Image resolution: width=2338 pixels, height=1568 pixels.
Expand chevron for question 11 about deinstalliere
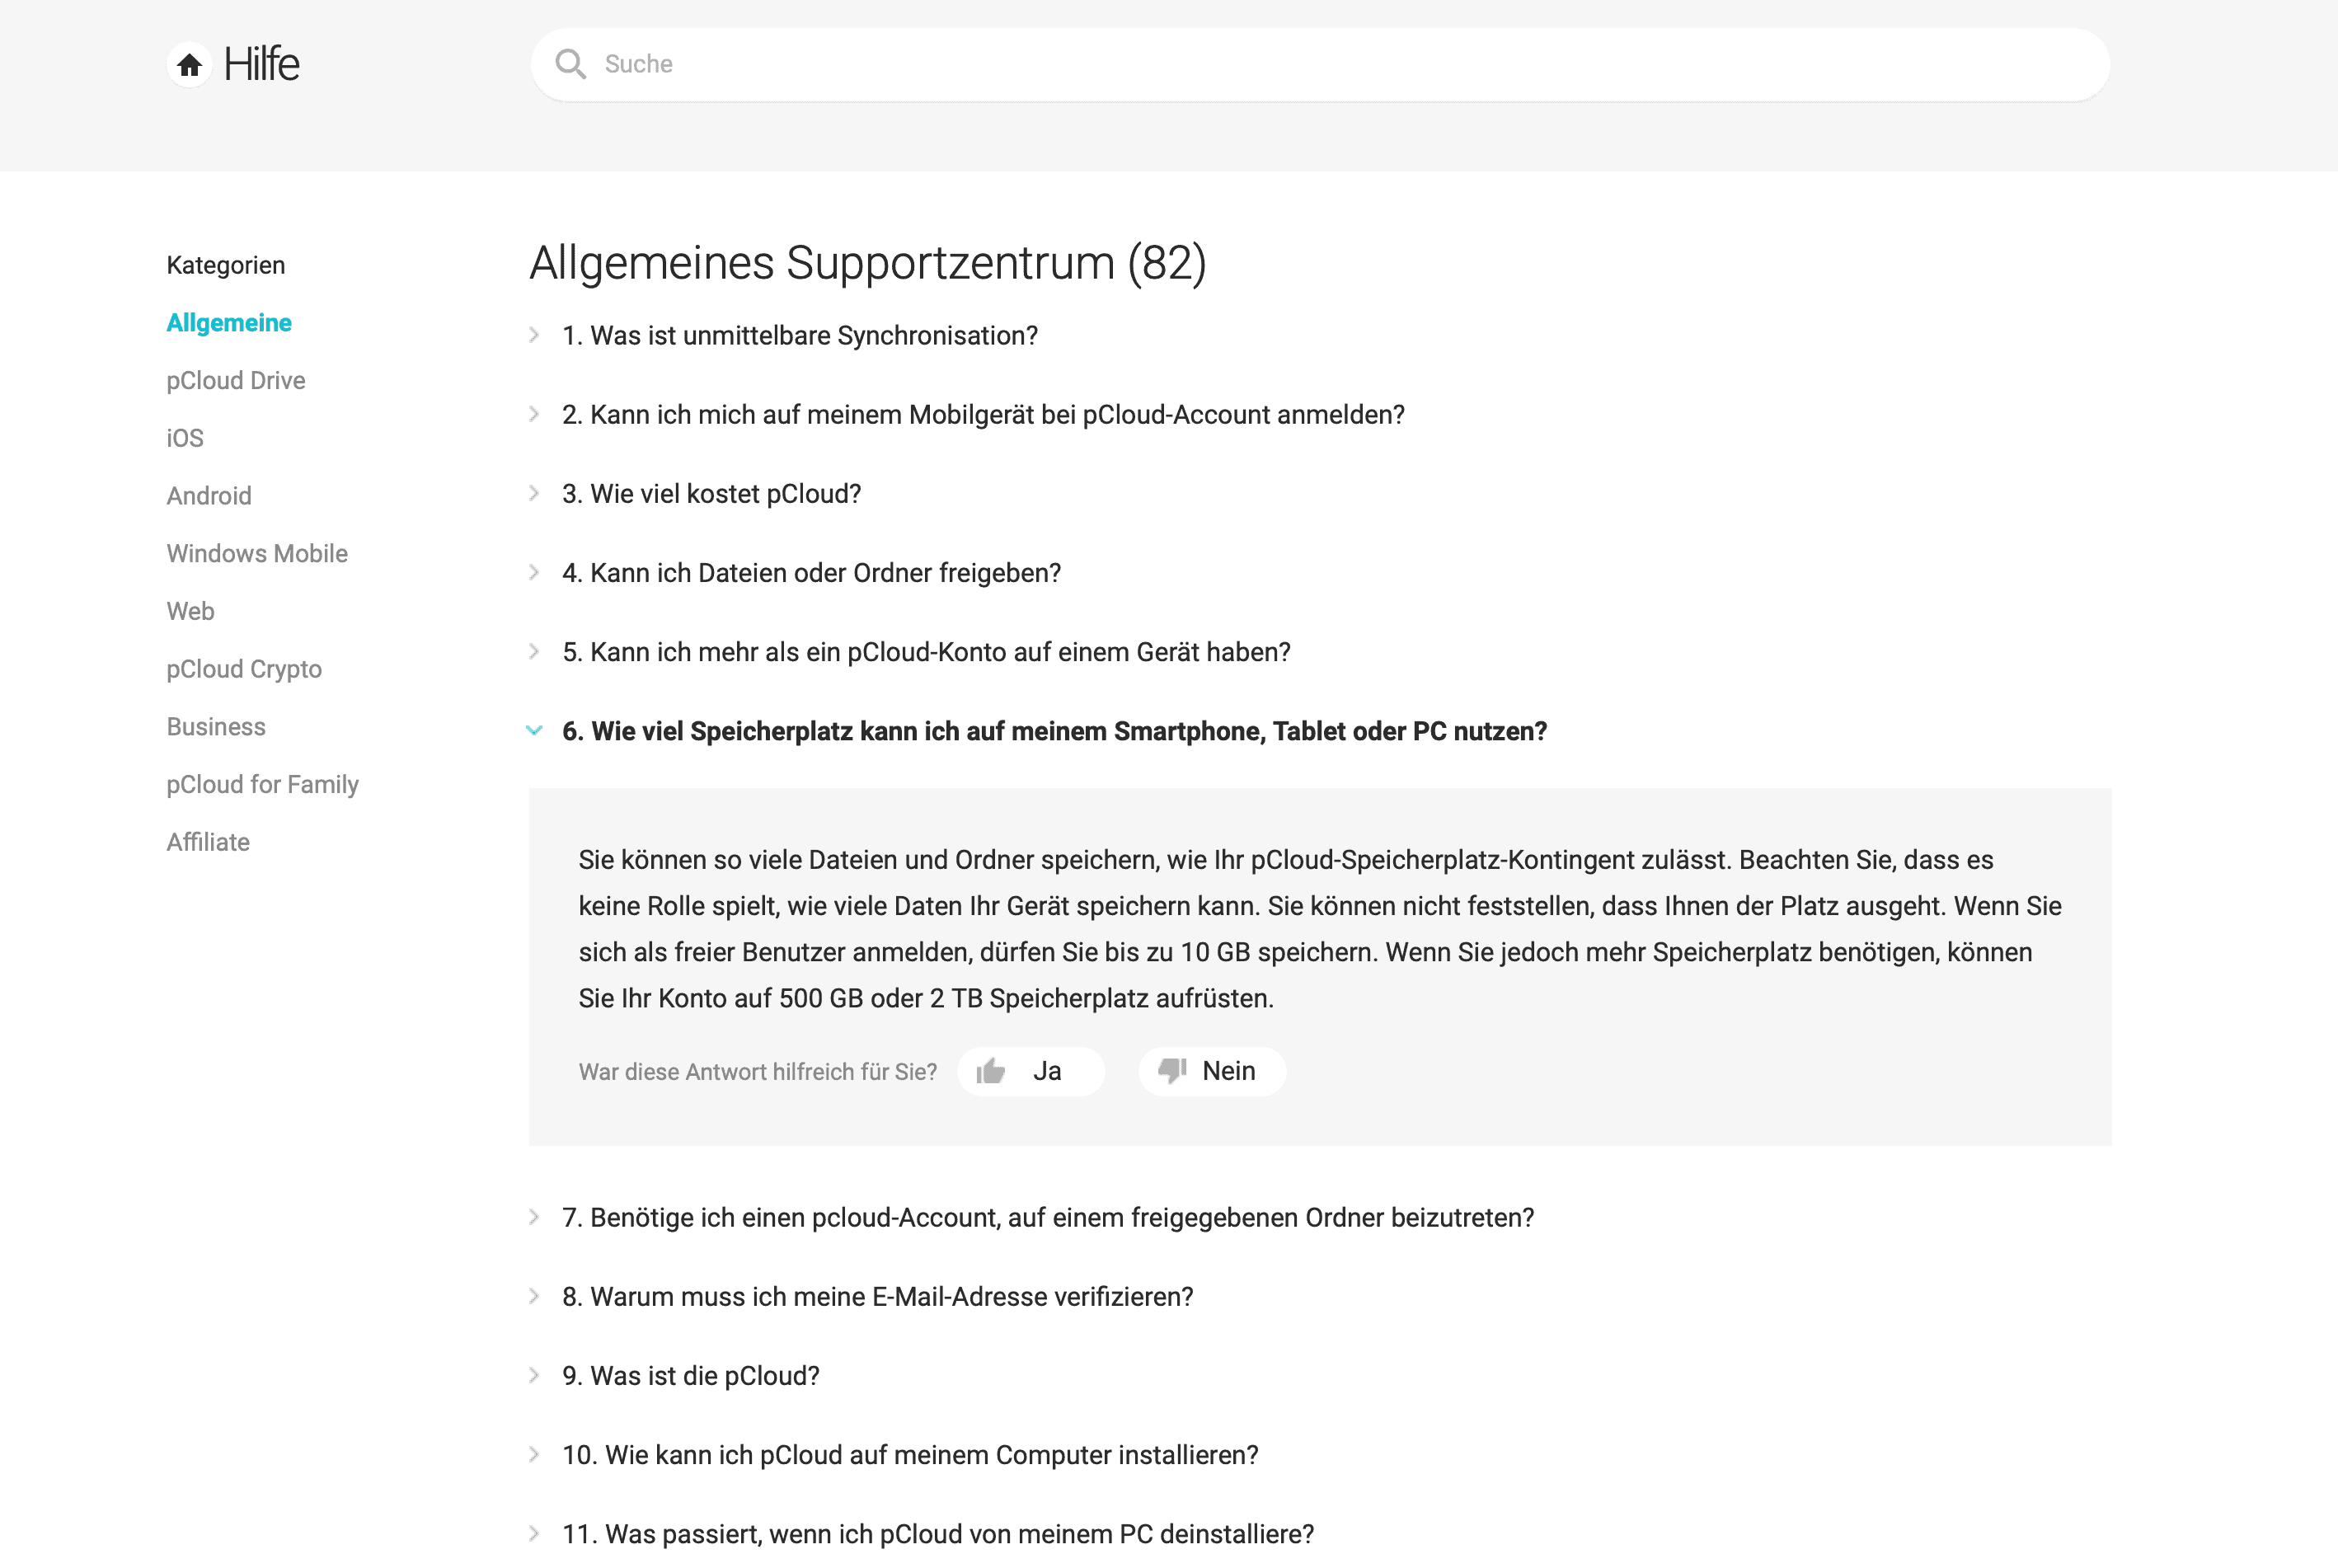pos(534,1534)
